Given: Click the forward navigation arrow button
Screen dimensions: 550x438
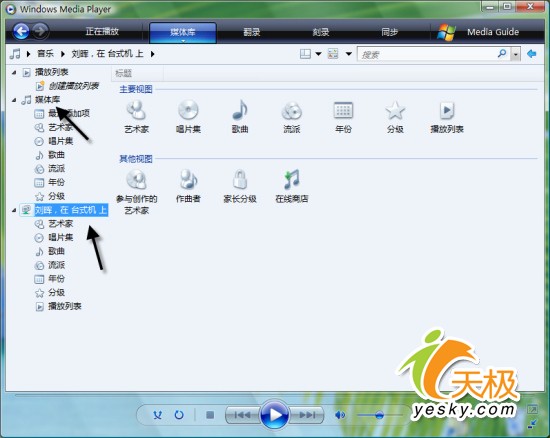Looking at the screenshot, I should (x=40, y=31).
